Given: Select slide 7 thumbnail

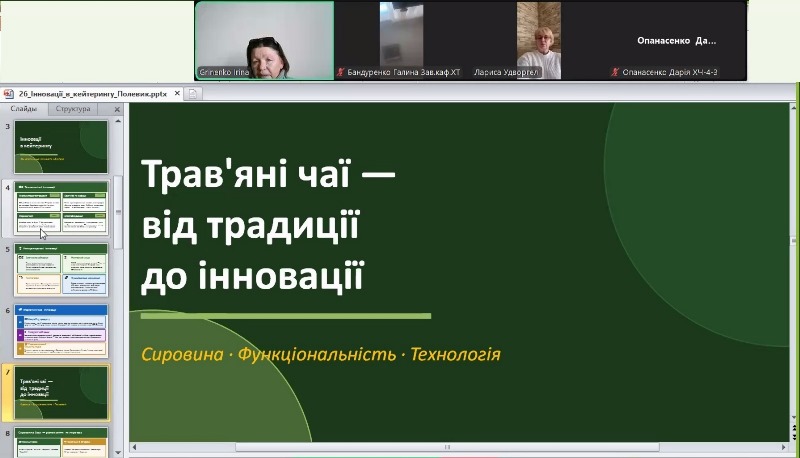Looking at the screenshot, I should point(61,392).
